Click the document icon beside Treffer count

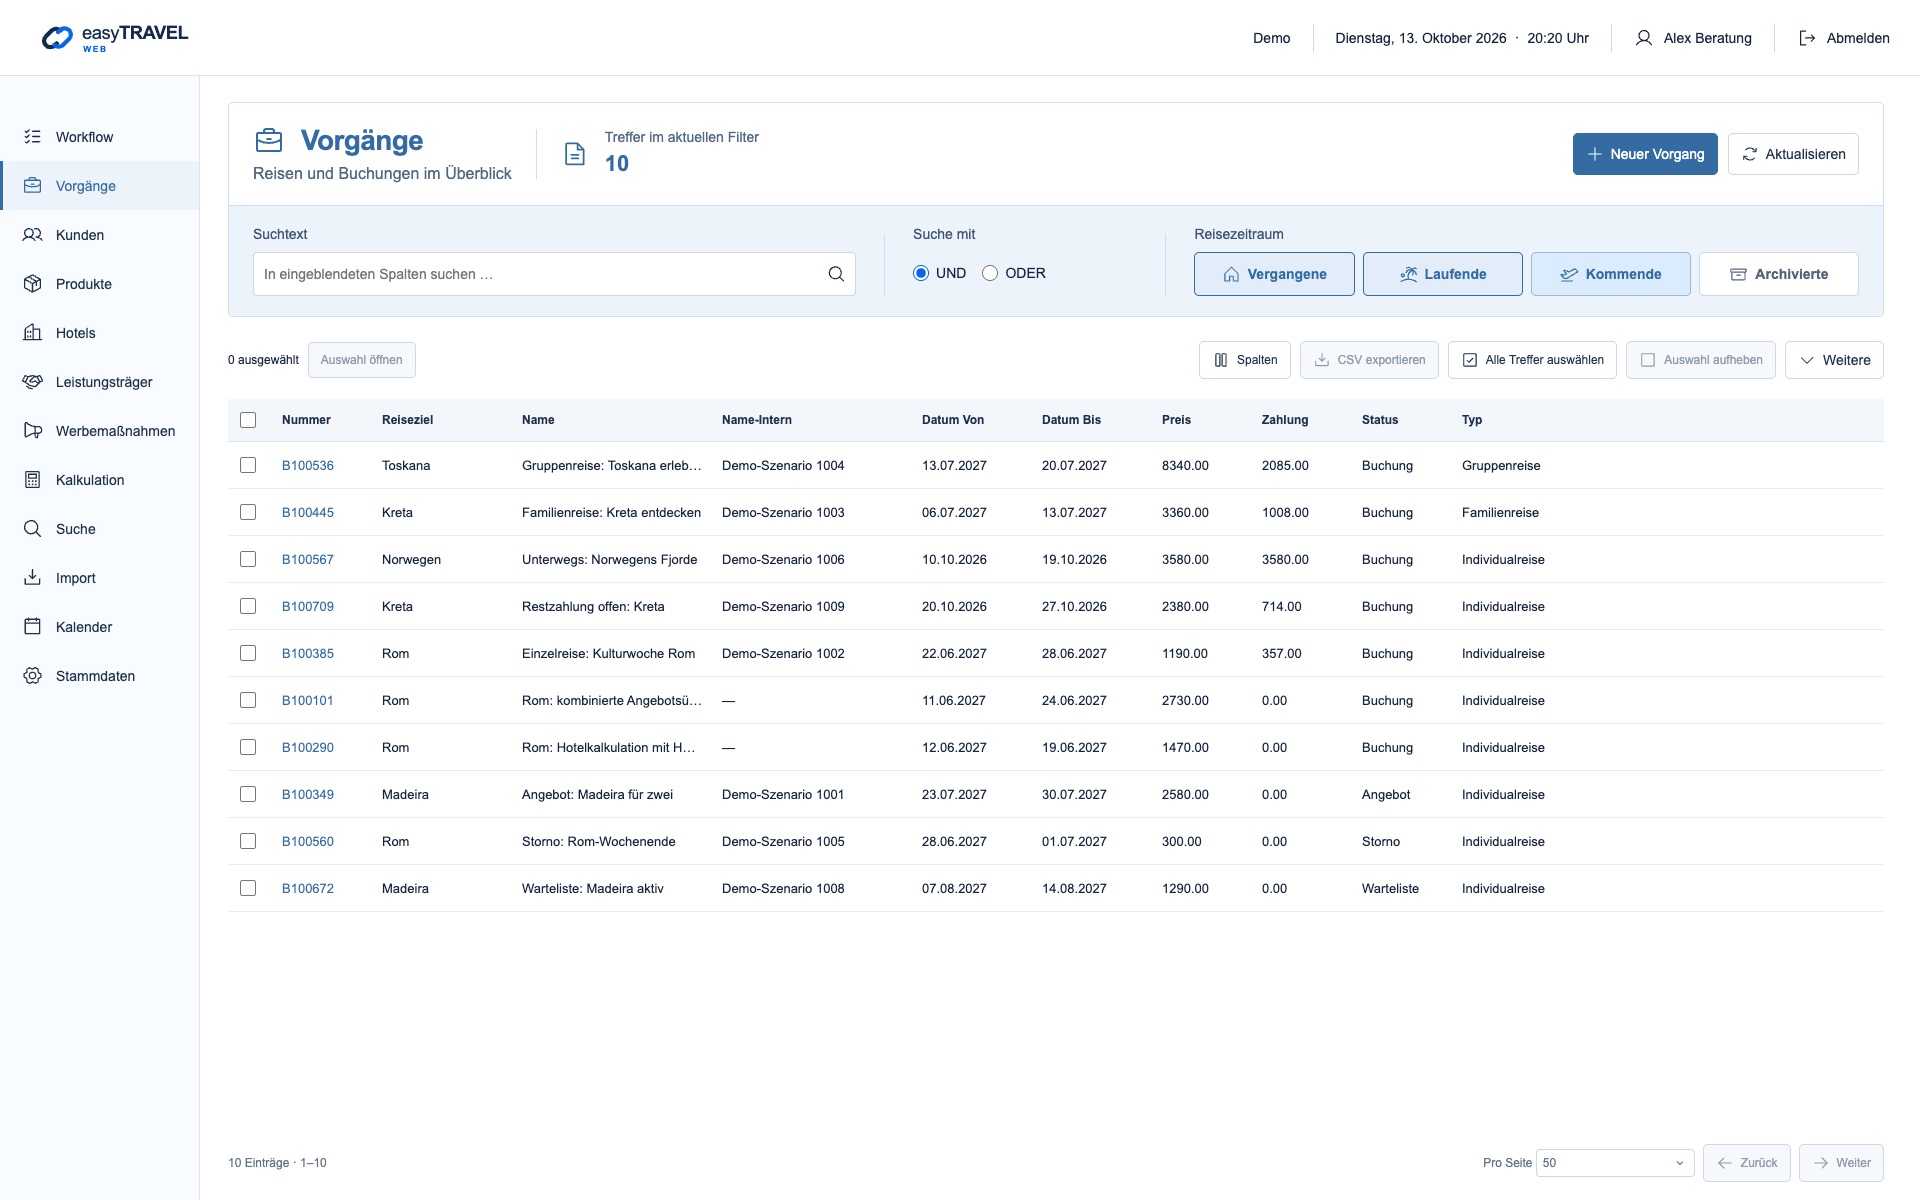tap(575, 154)
